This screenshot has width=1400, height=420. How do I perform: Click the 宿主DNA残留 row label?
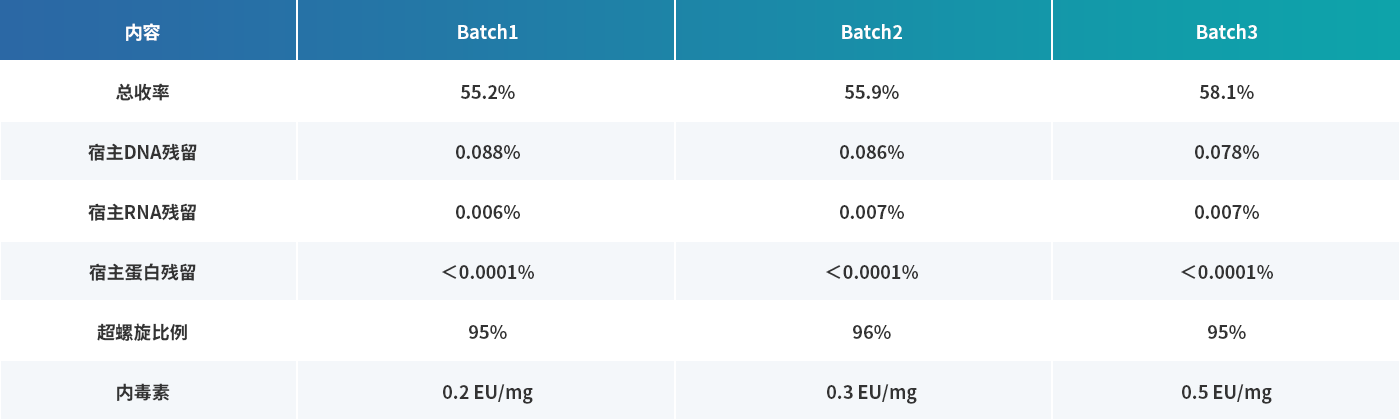142,152
